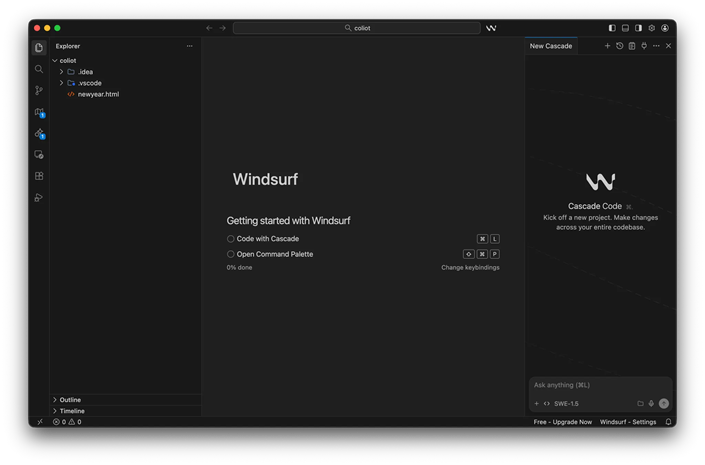The image size is (705, 465).
Task: Start a new Cascade with the plus icon
Action: click(x=607, y=46)
